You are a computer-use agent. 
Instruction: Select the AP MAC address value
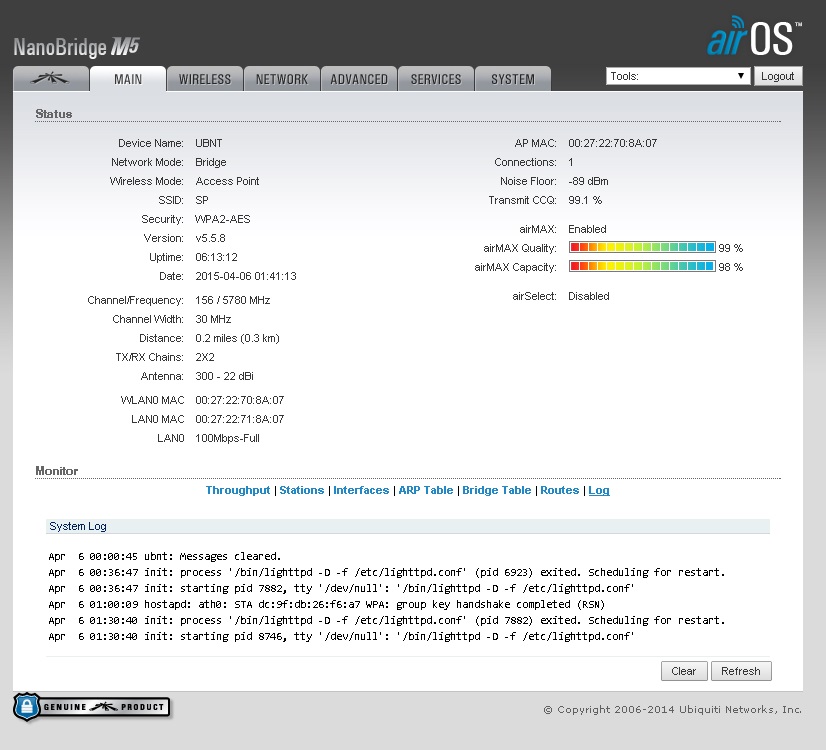[x=613, y=143]
